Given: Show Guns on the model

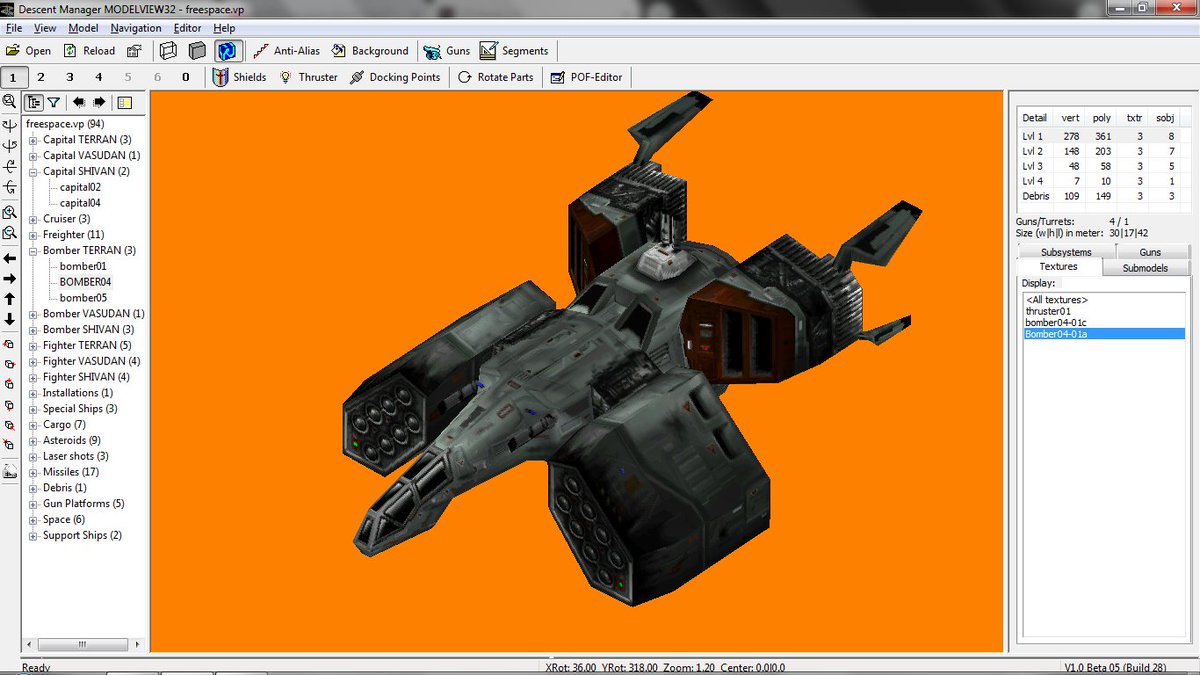Looking at the screenshot, I should point(447,51).
